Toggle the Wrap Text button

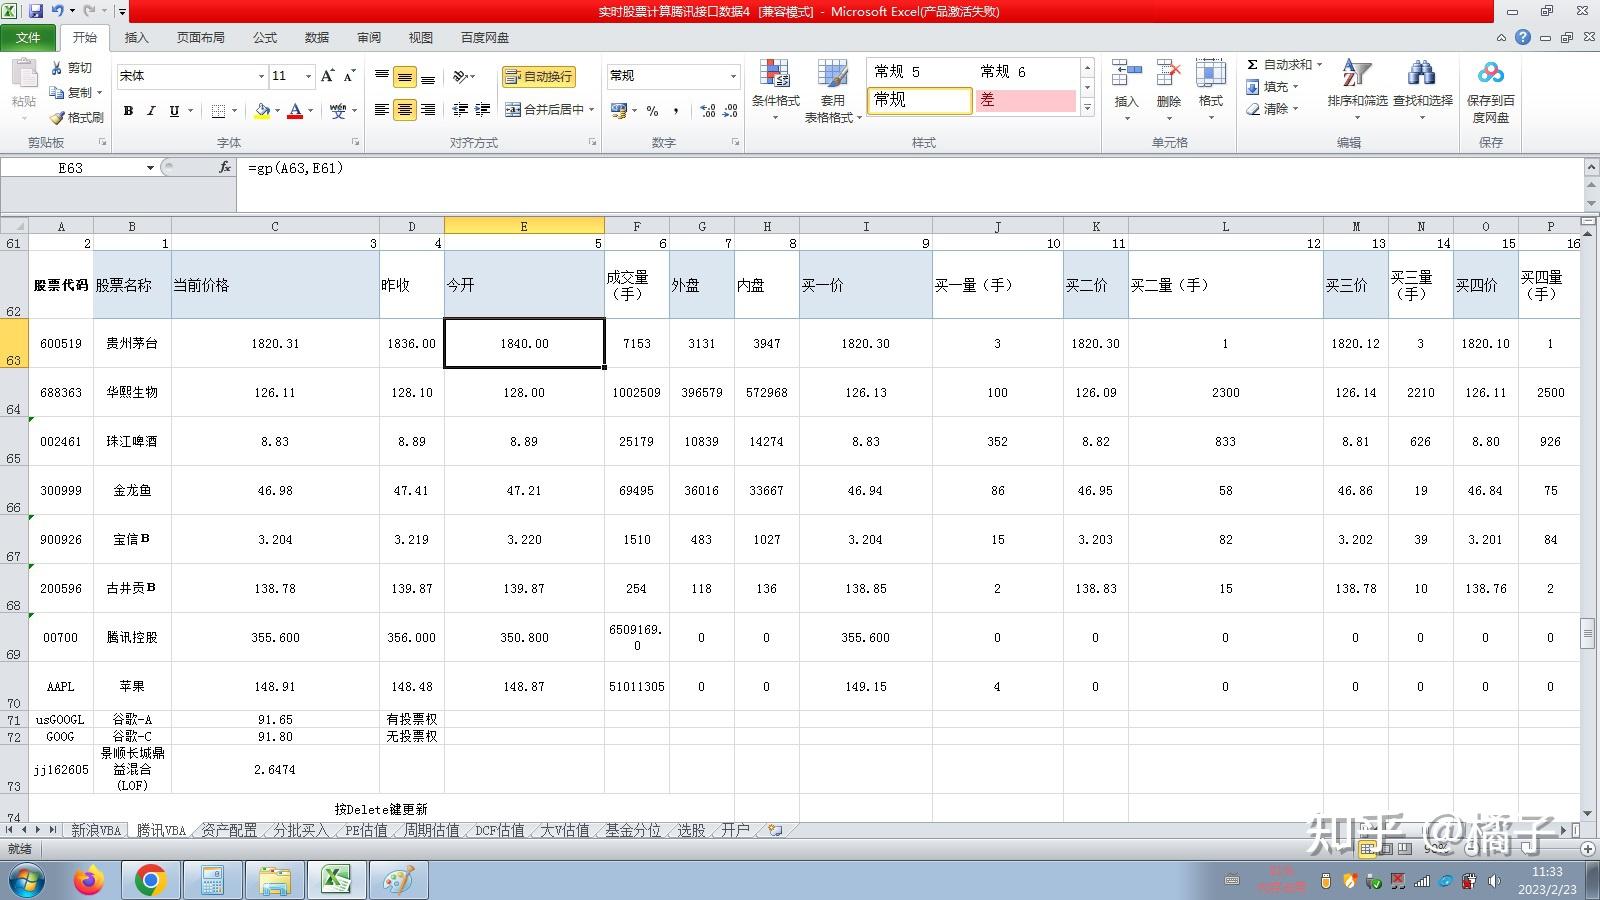coord(538,76)
